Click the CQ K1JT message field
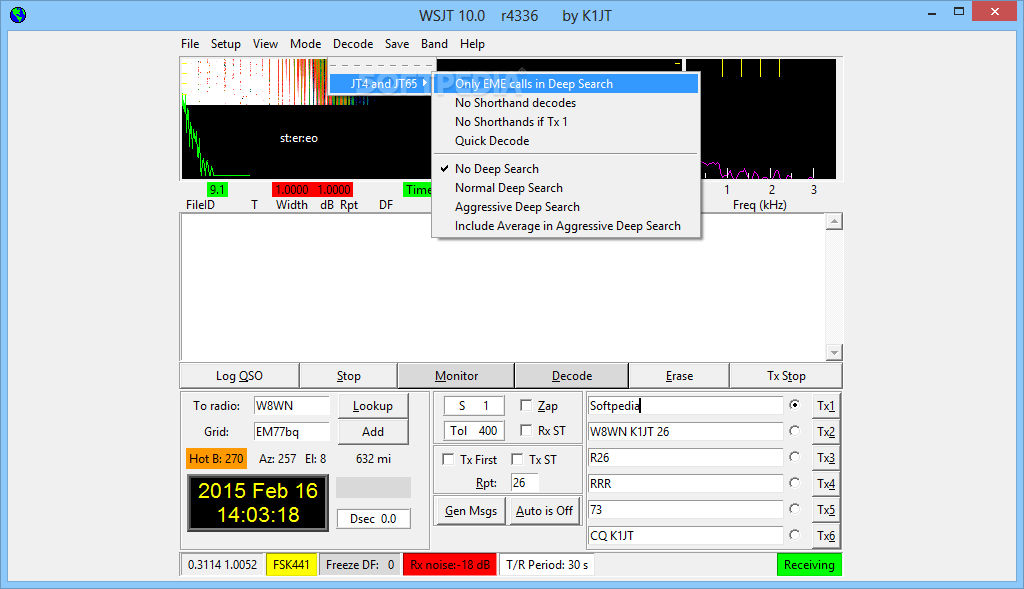 685,535
